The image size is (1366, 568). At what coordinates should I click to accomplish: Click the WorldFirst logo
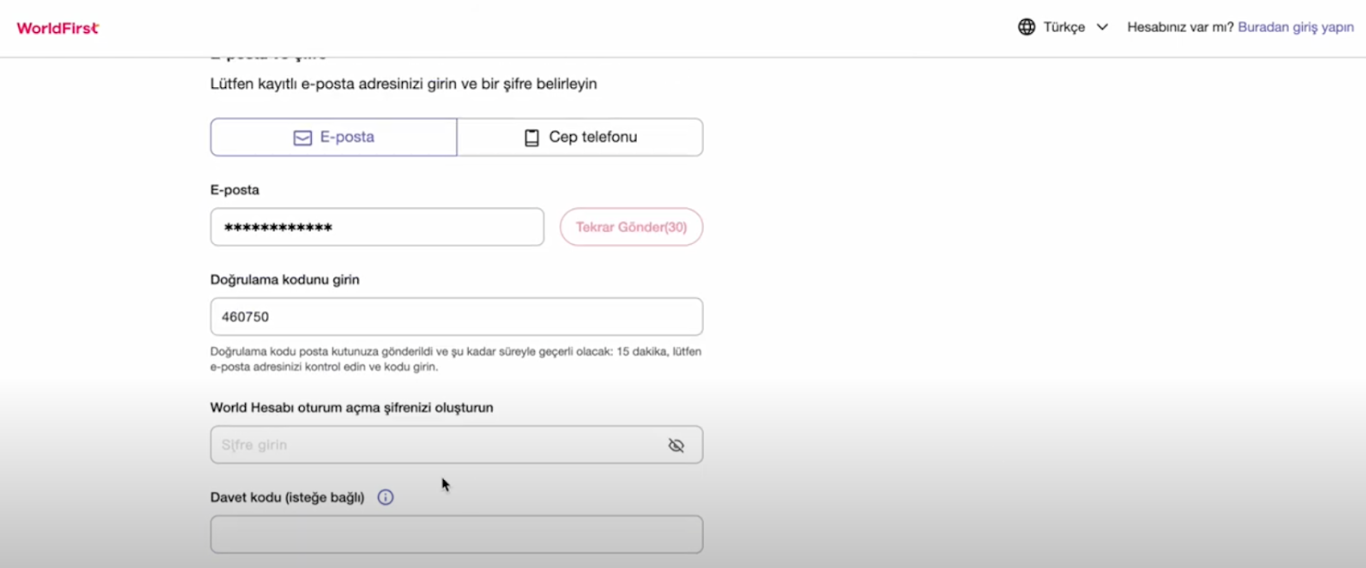click(58, 28)
